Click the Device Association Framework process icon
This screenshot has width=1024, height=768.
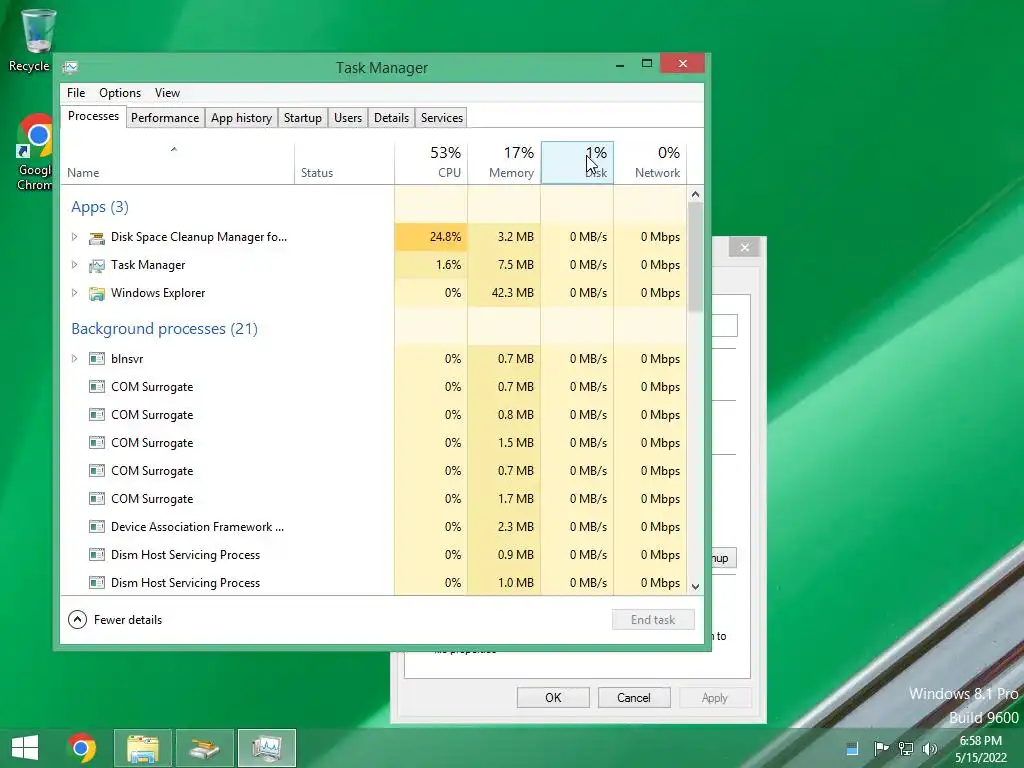(97, 526)
